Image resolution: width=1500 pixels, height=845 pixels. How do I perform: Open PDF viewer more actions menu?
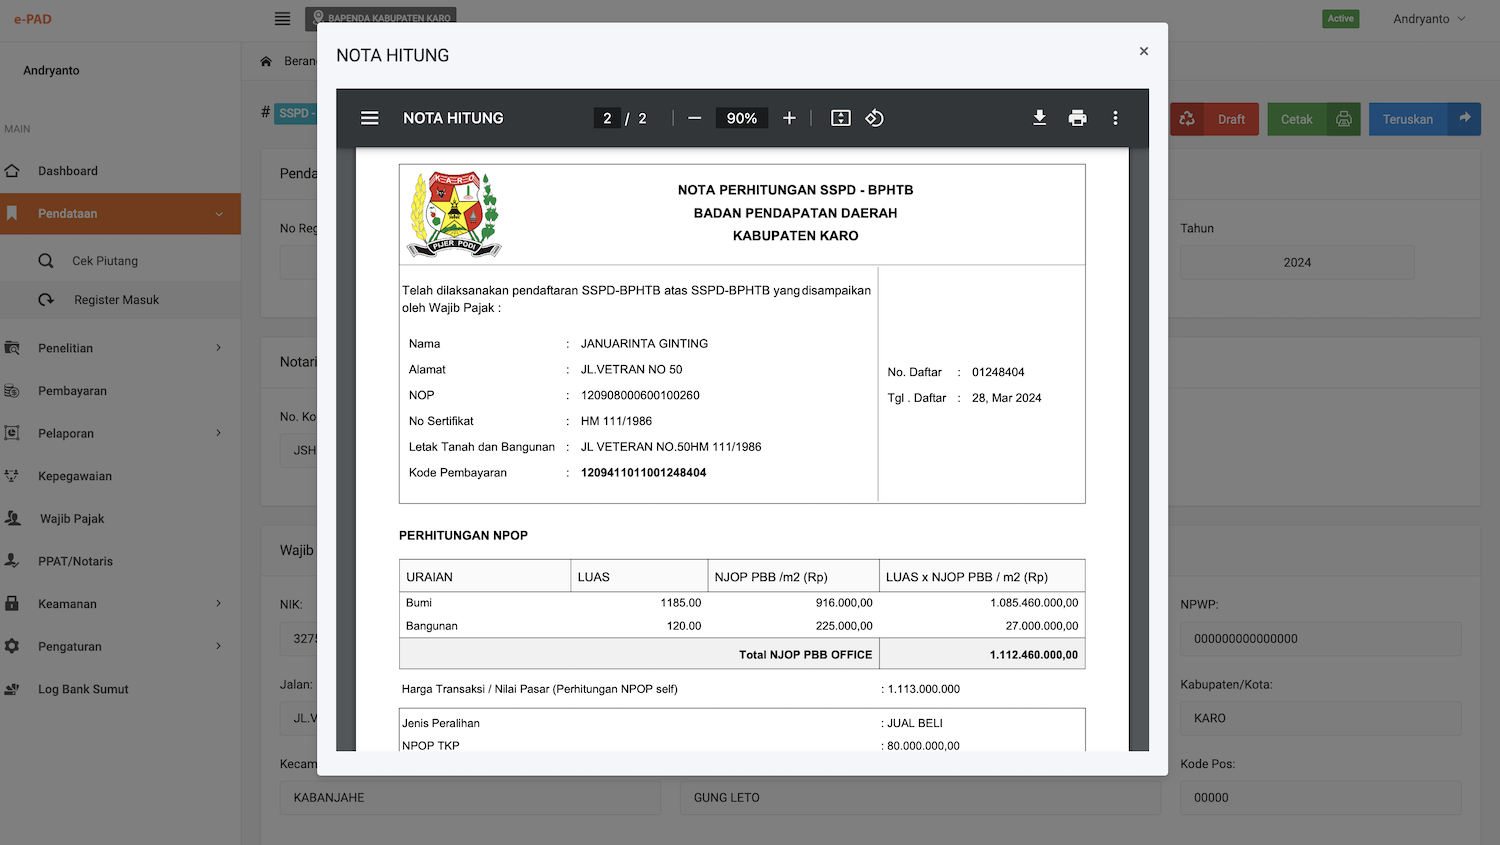click(1115, 118)
